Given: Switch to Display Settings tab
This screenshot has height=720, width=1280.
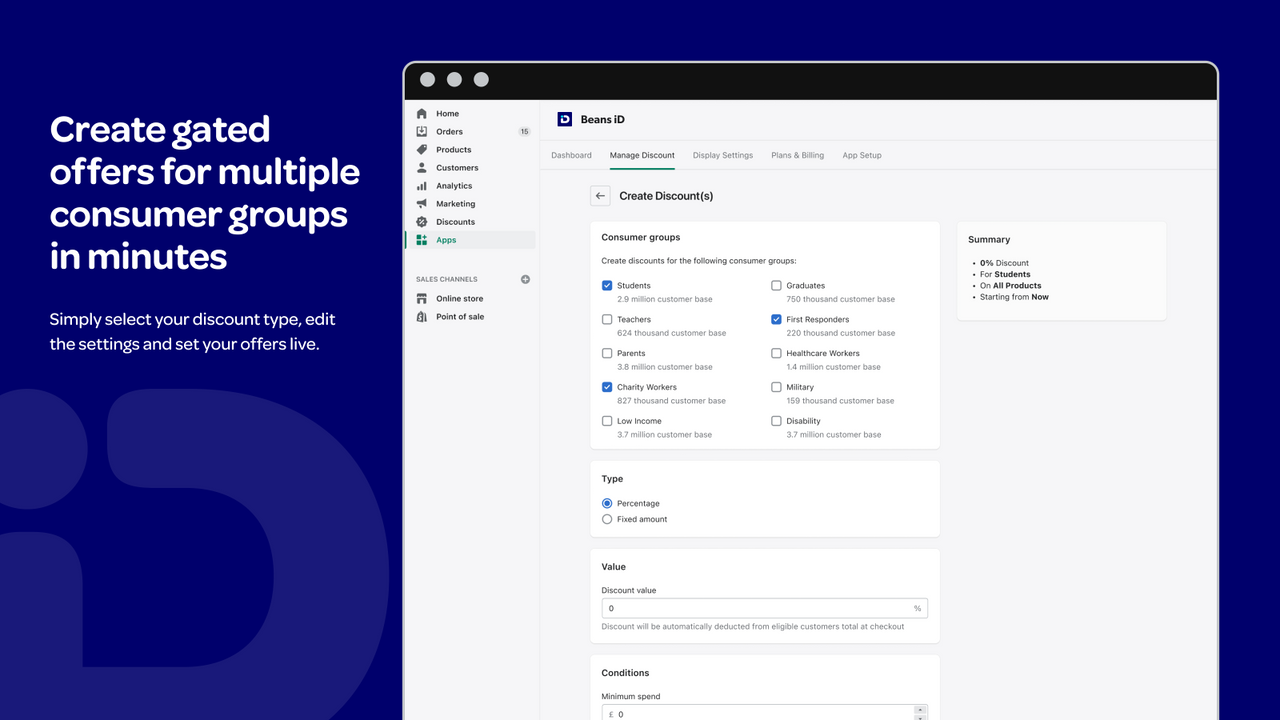Looking at the screenshot, I should coord(723,155).
